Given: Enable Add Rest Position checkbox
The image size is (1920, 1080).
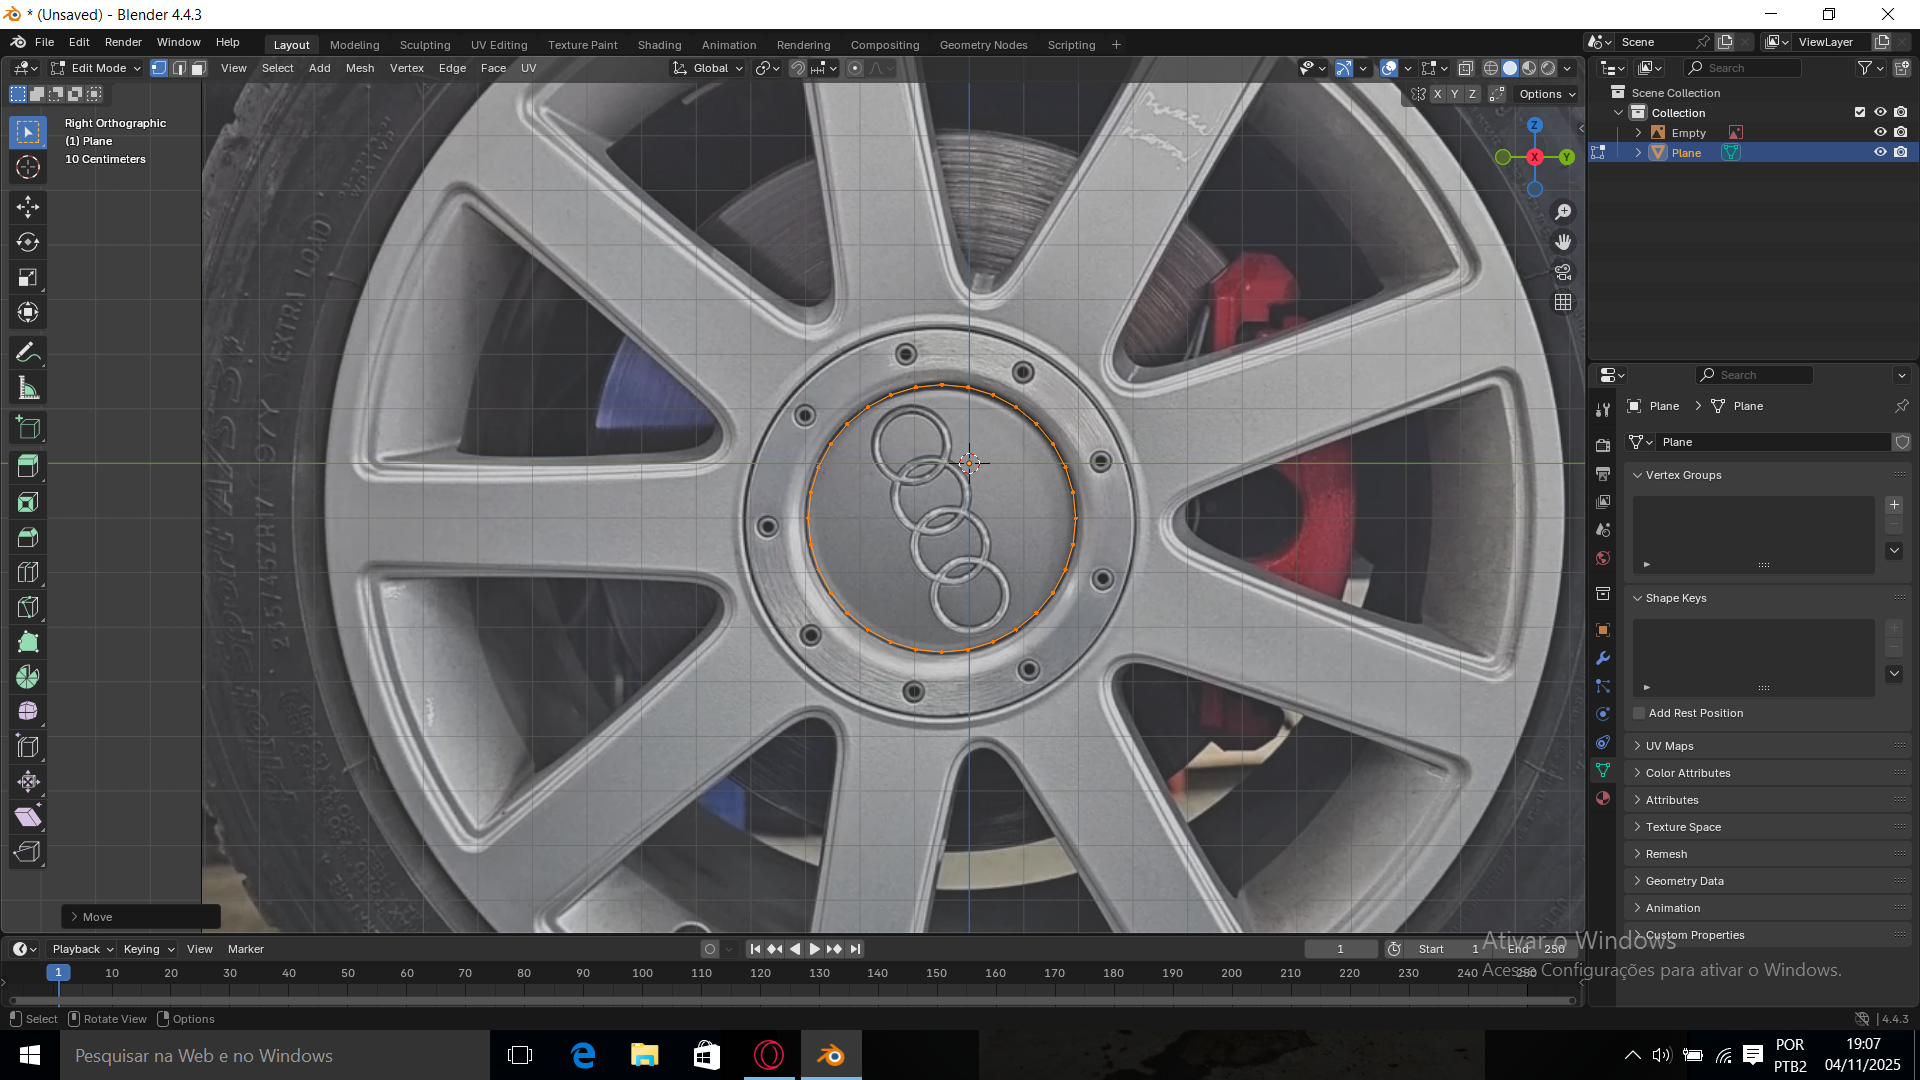Looking at the screenshot, I should coord(1639,713).
